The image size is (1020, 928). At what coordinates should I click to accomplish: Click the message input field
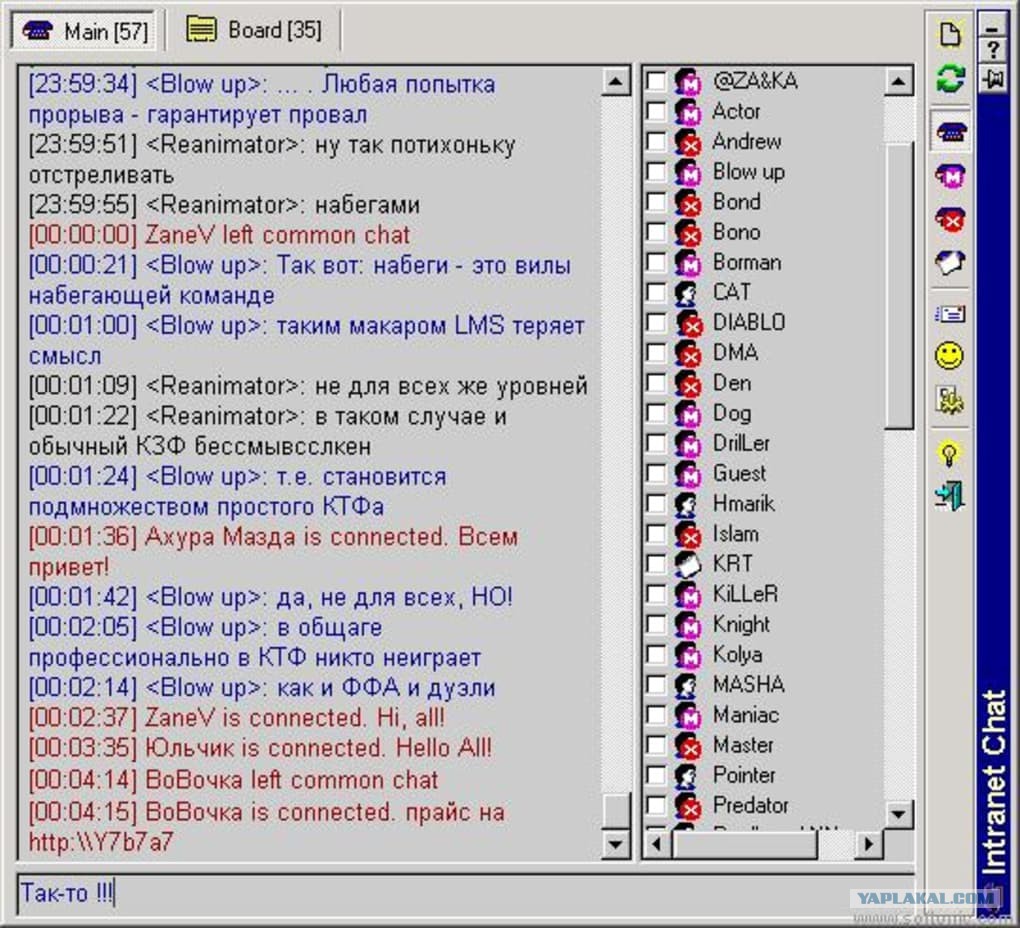(x=464, y=892)
